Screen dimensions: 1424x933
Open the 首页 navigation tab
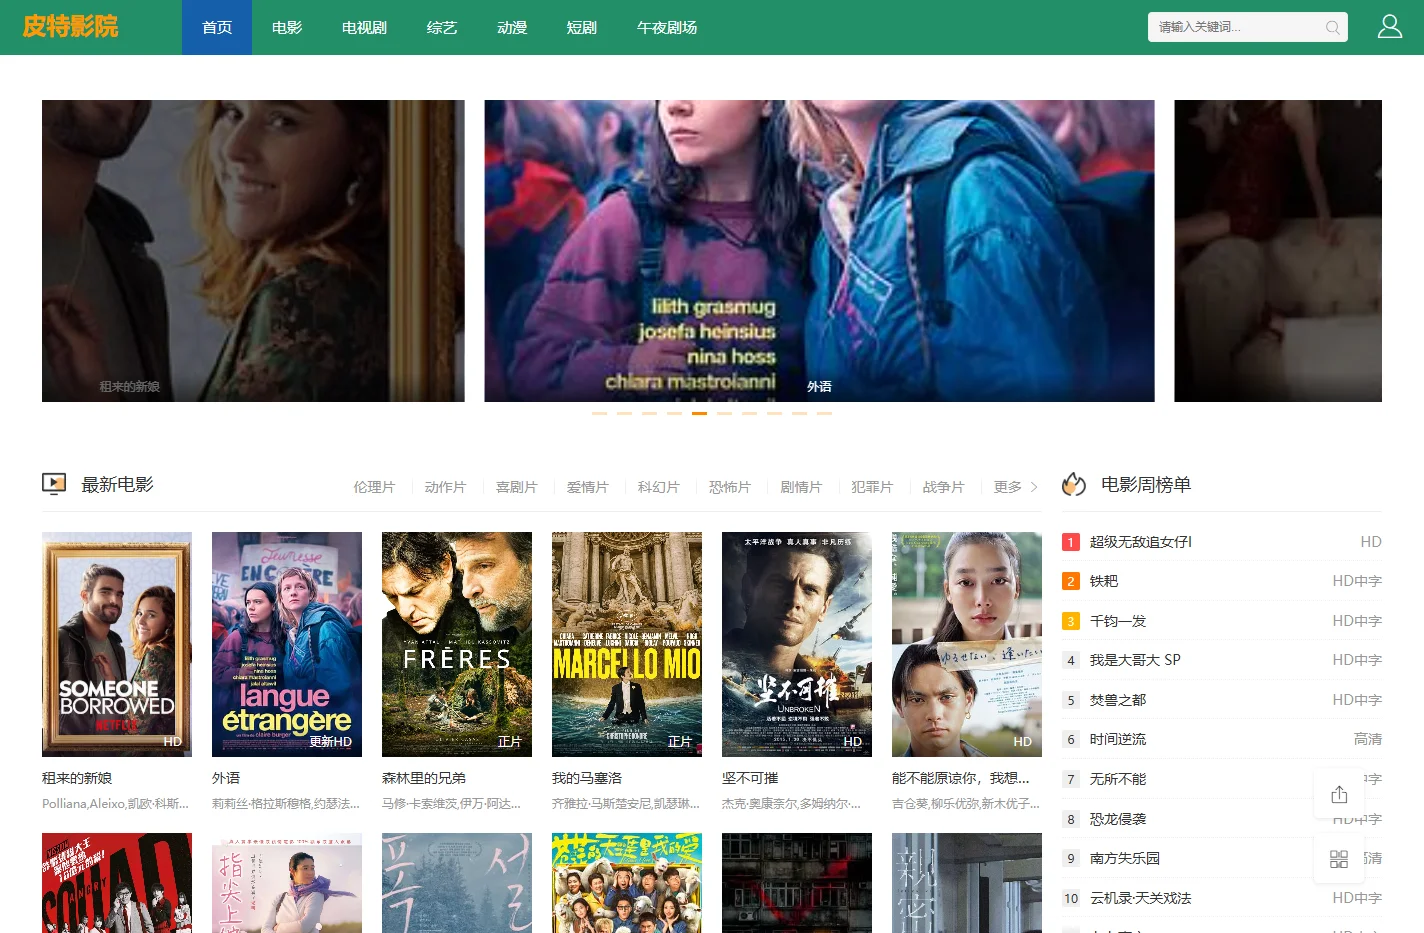coord(217,27)
